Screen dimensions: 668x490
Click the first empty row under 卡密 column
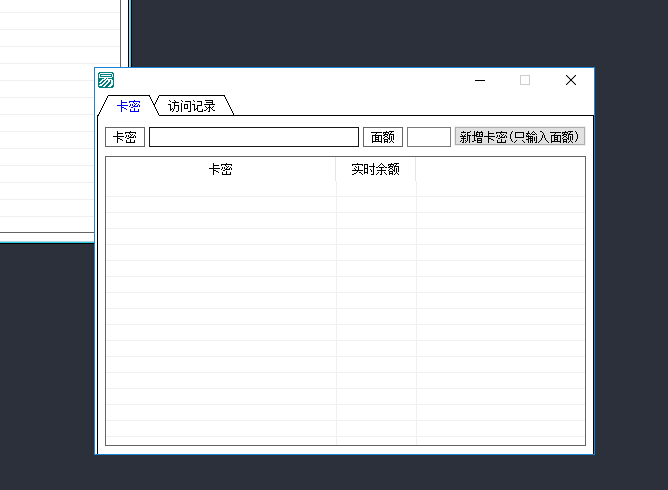pyautogui.click(x=220, y=189)
